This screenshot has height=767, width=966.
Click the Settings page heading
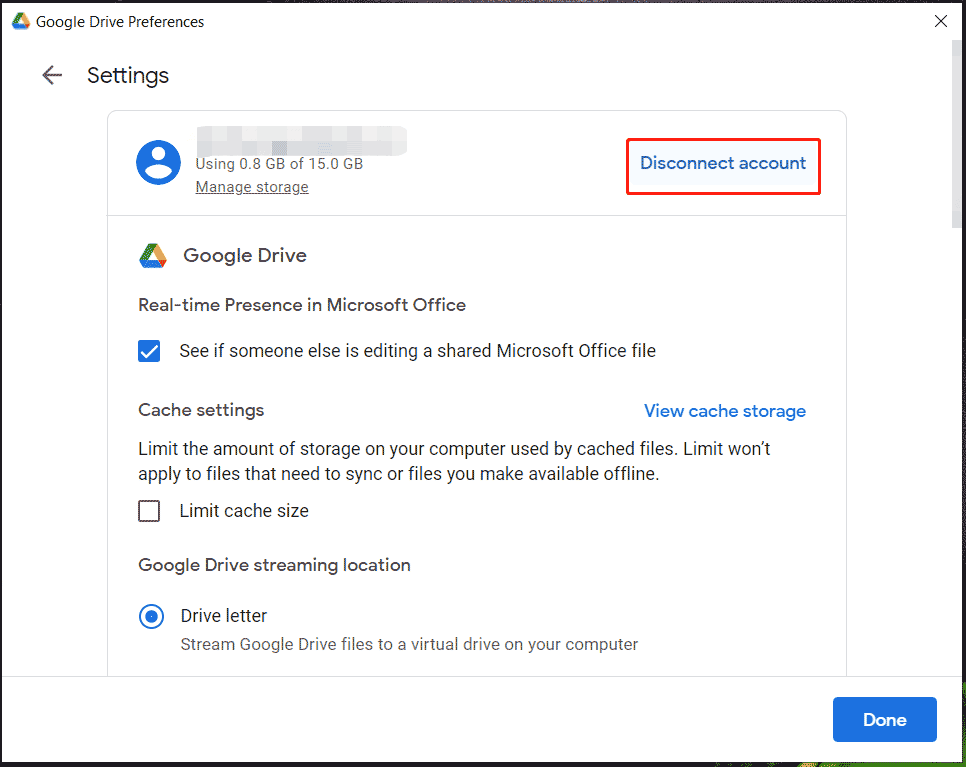pos(128,75)
